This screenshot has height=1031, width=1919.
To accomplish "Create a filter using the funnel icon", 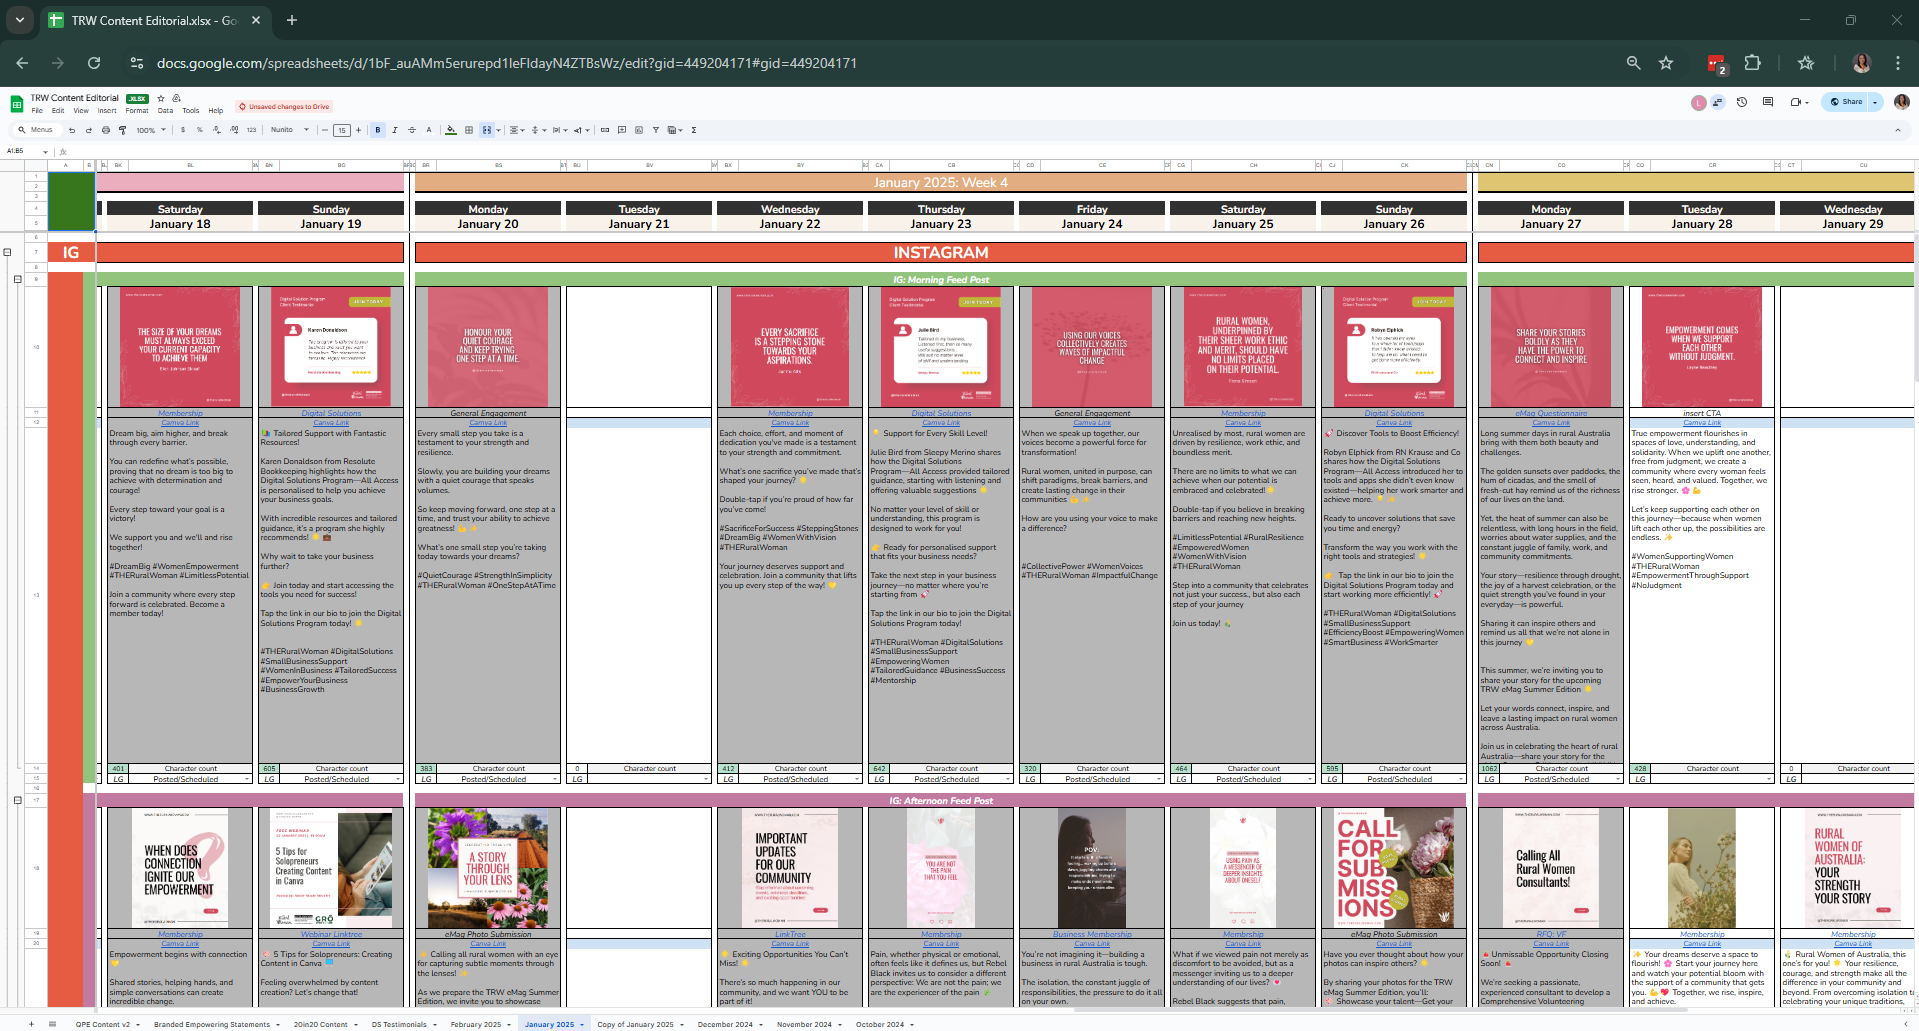I will pos(656,130).
